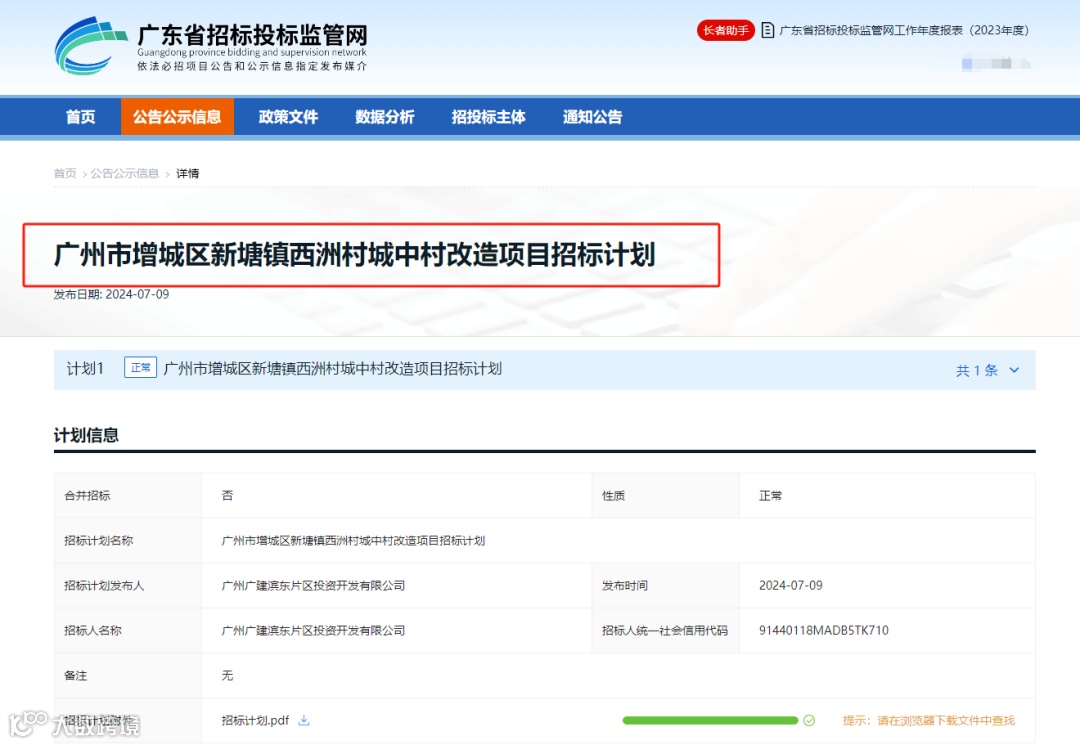Download 招标计划.pdf via download icon

[304, 720]
